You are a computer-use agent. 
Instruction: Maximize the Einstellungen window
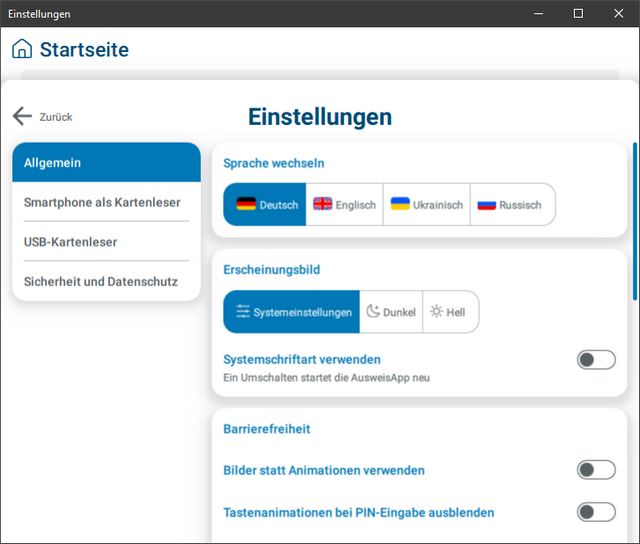pyautogui.click(x=578, y=13)
